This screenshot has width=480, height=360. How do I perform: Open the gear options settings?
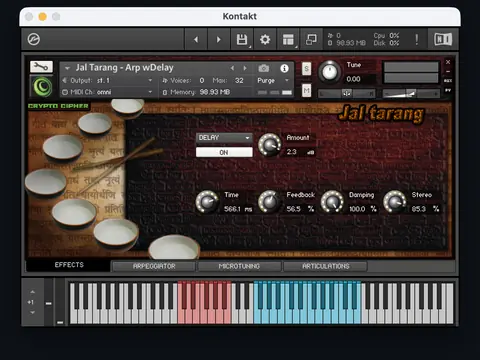pyautogui.click(x=265, y=40)
